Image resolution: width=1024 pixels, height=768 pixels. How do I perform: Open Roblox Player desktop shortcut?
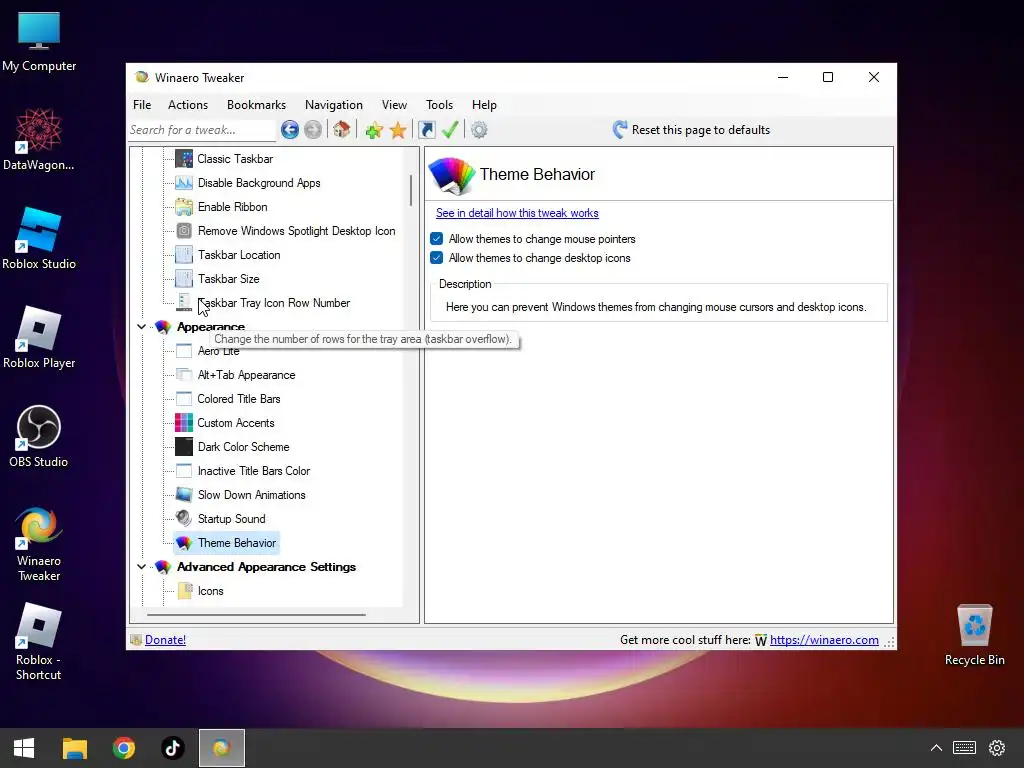tap(39, 338)
